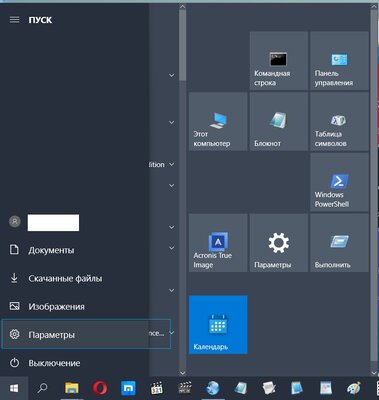Launch the Windows PowerShell tile
The height and width of the screenshot is (400, 379).
[x=339, y=182]
